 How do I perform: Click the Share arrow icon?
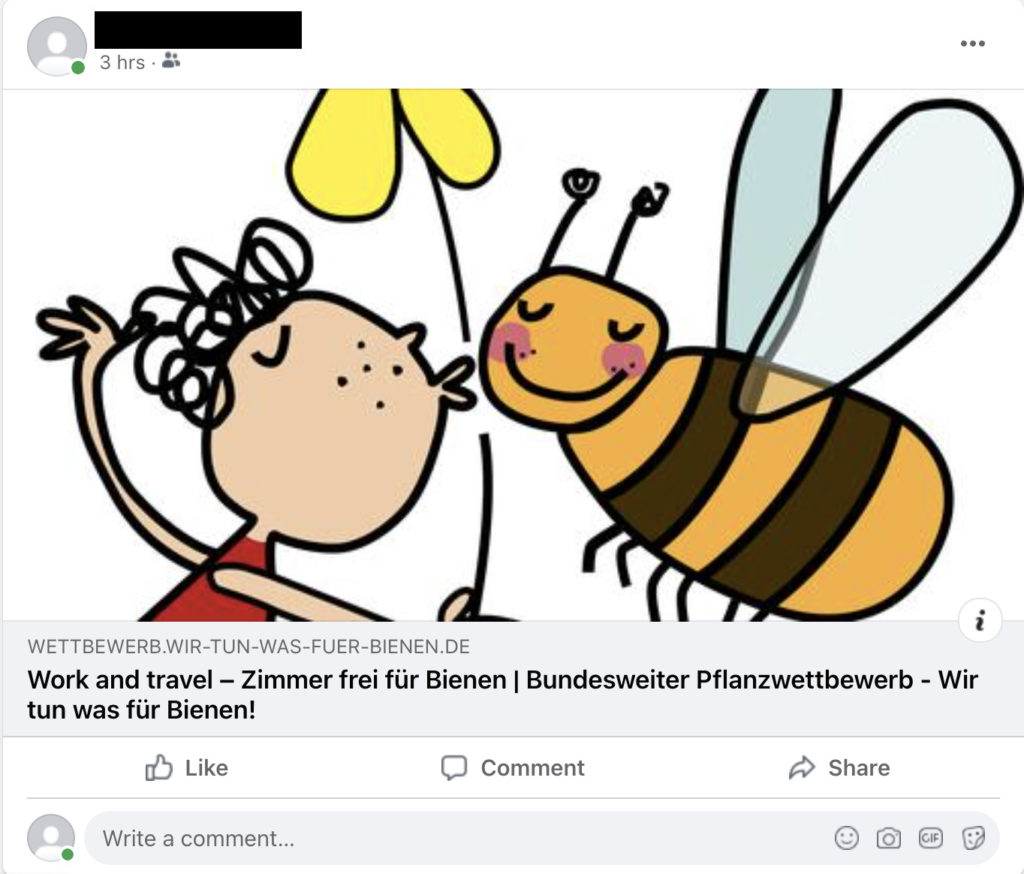point(802,768)
